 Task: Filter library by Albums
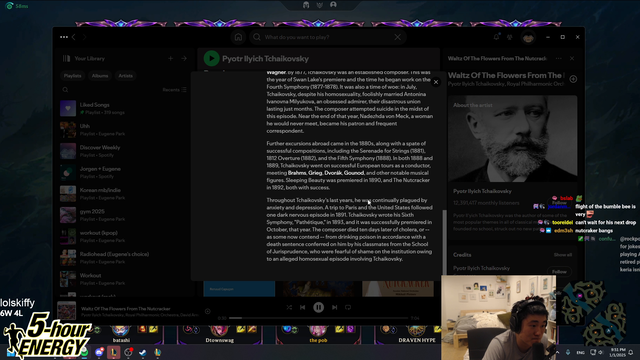click(100, 76)
